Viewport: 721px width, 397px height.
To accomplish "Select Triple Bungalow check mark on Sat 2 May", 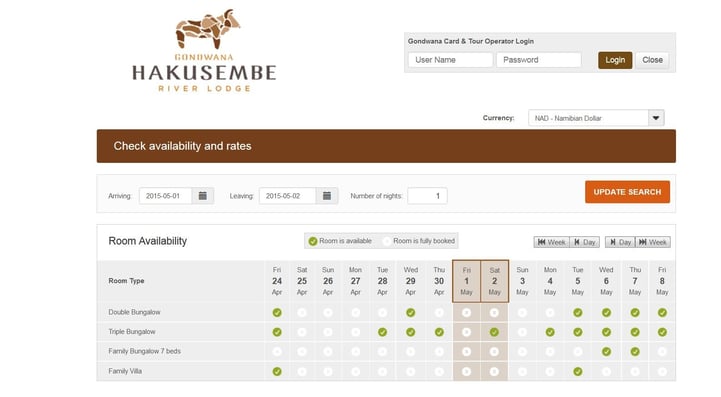I will tap(494, 332).
